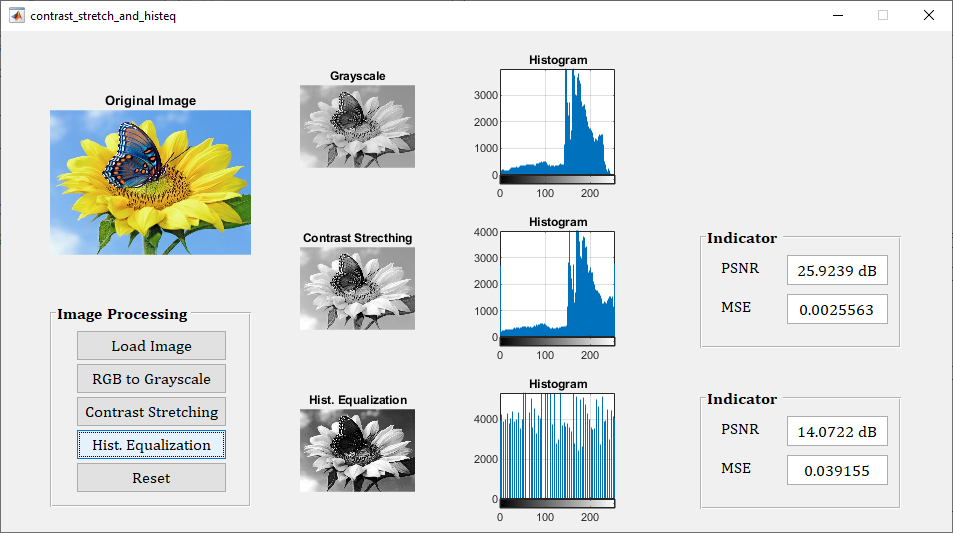Click the PSNR field showing 14.0722 dB
953x533 pixels.
(837, 431)
